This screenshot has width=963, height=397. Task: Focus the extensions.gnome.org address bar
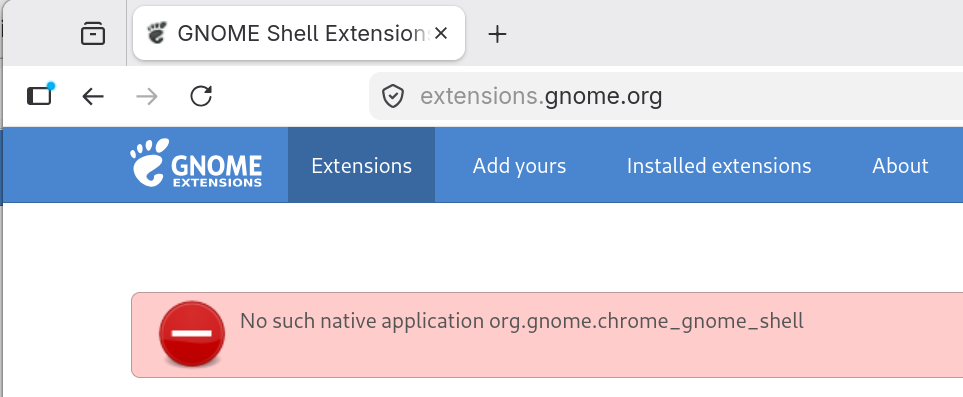point(666,96)
